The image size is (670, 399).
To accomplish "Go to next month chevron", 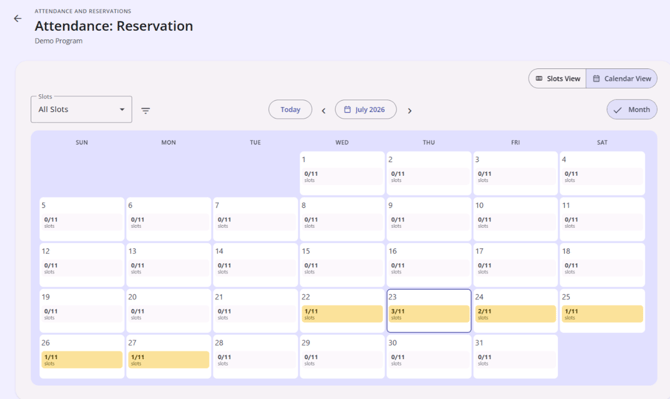I will pyautogui.click(x=409, y=111).
